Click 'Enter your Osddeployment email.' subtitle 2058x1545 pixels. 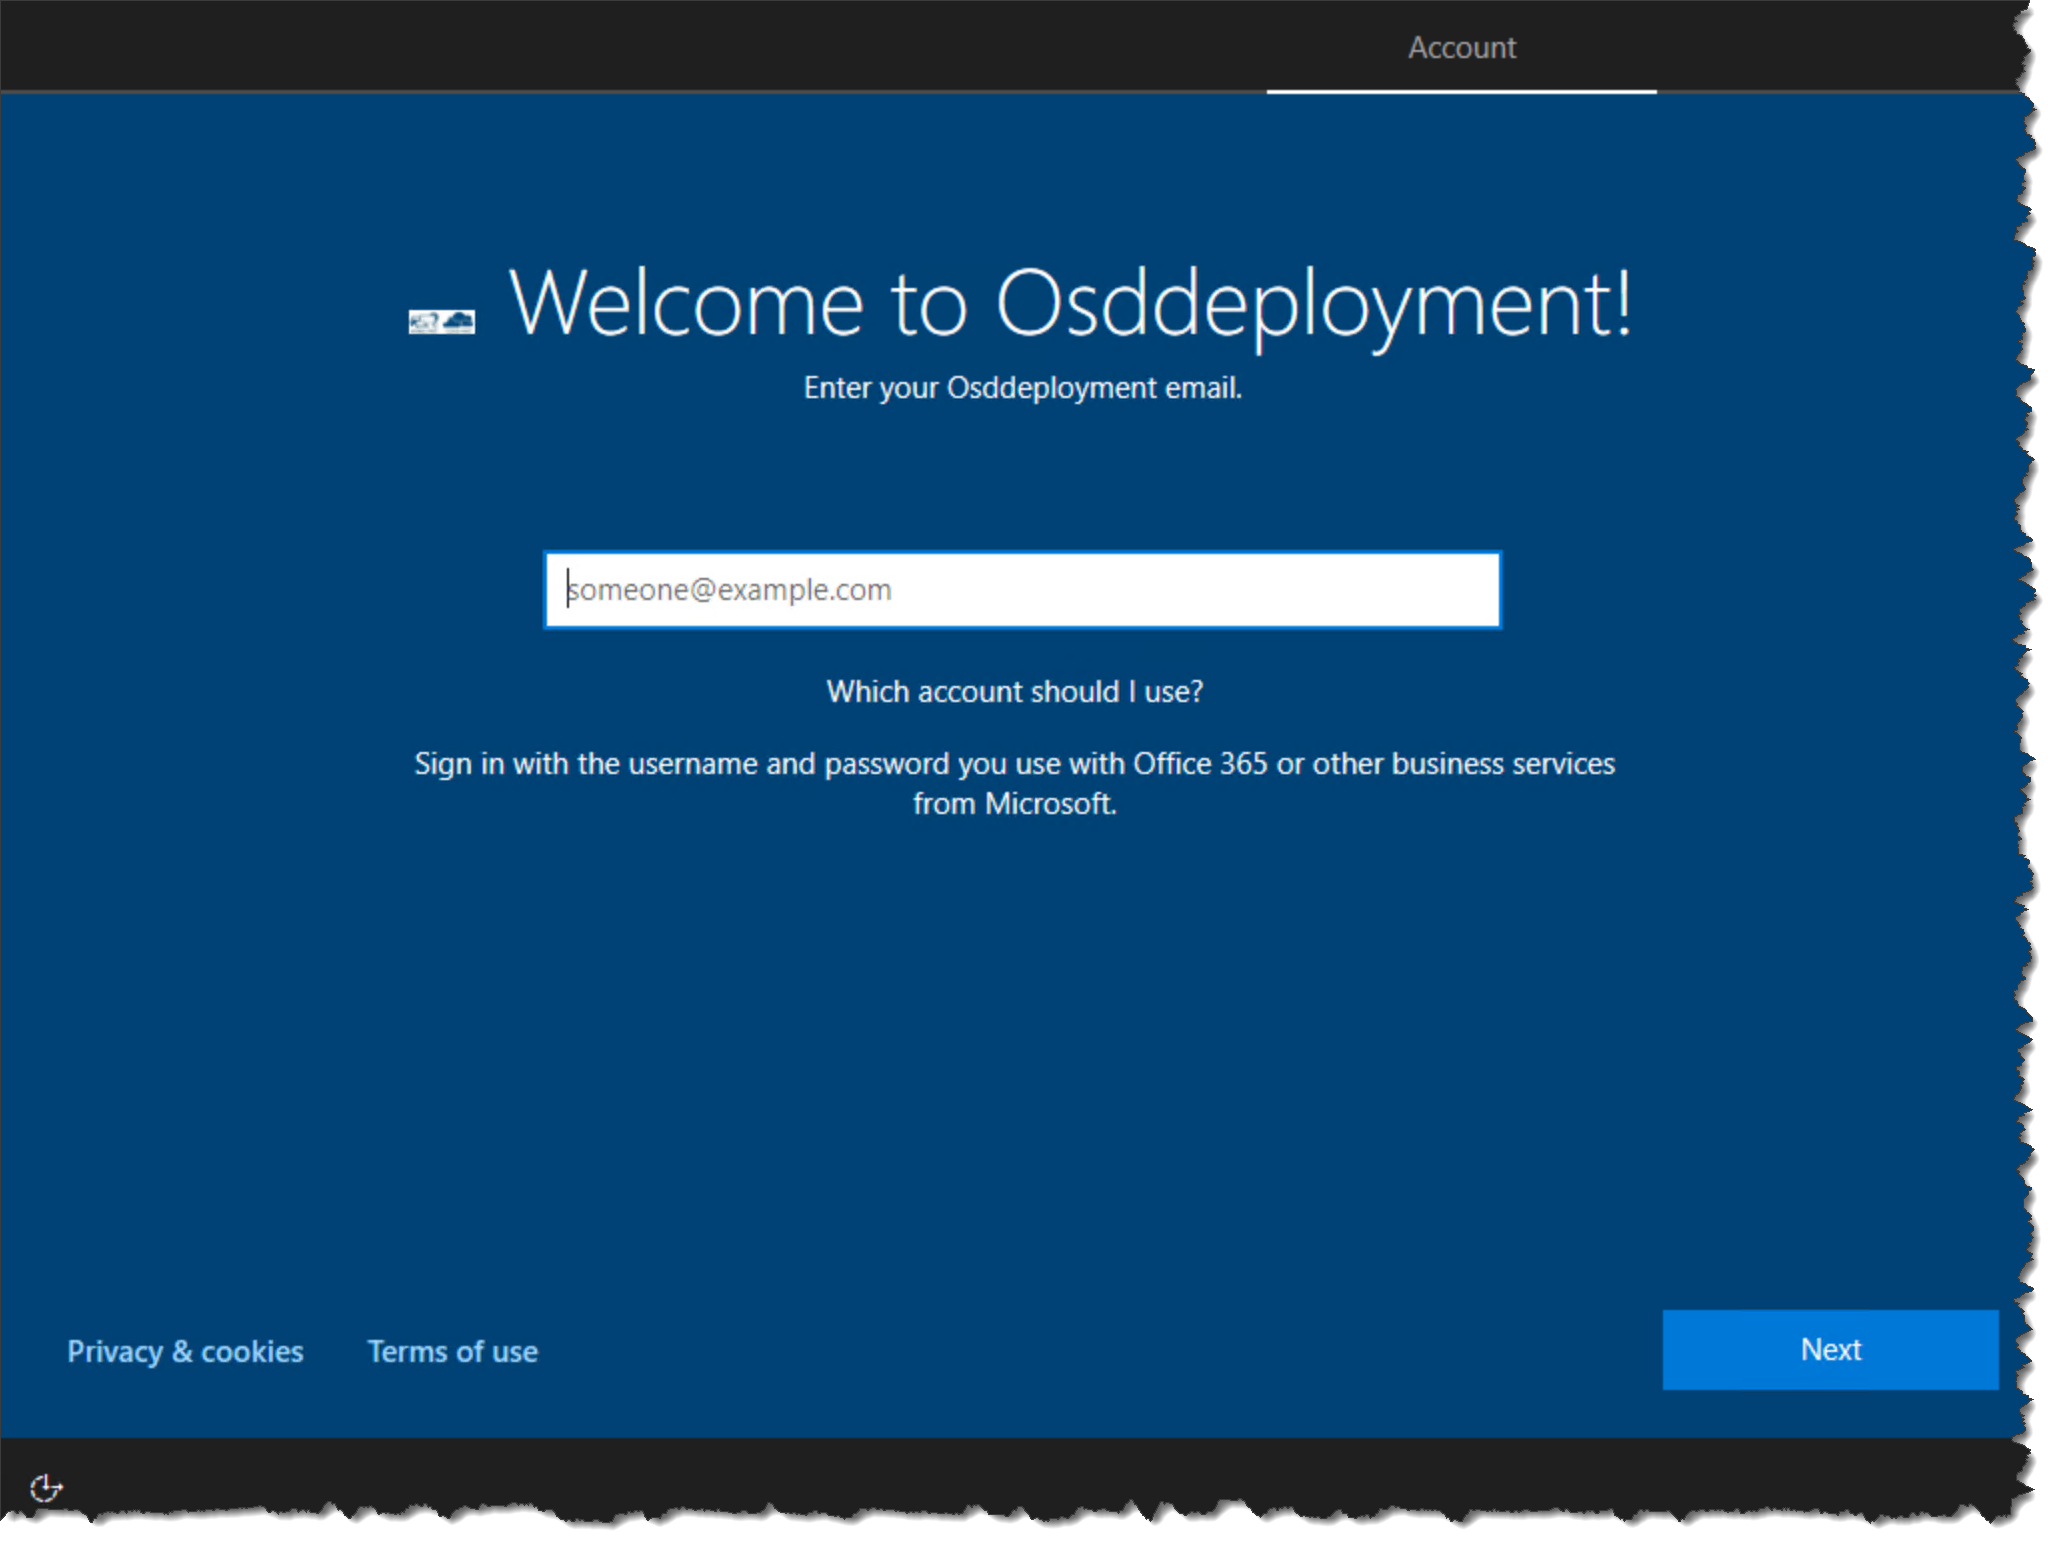click(x=1022, y=388)
